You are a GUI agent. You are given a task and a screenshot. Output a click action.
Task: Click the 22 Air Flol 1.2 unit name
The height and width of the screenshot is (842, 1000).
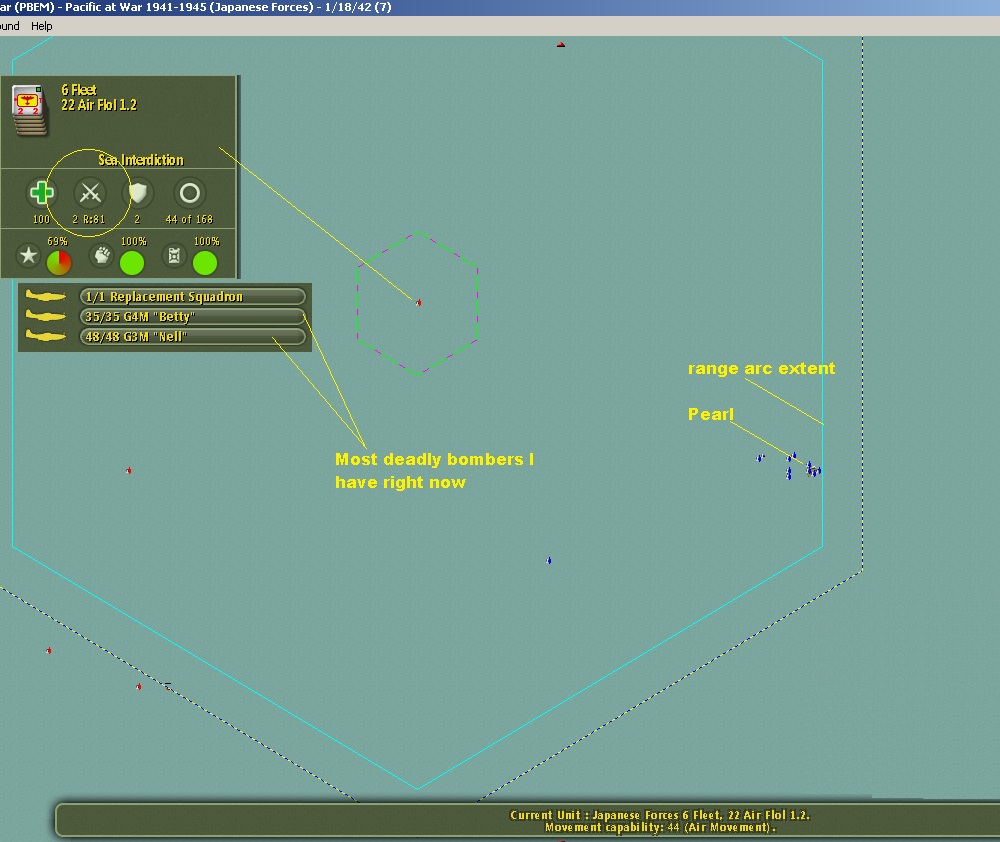(x=99, y=105)
